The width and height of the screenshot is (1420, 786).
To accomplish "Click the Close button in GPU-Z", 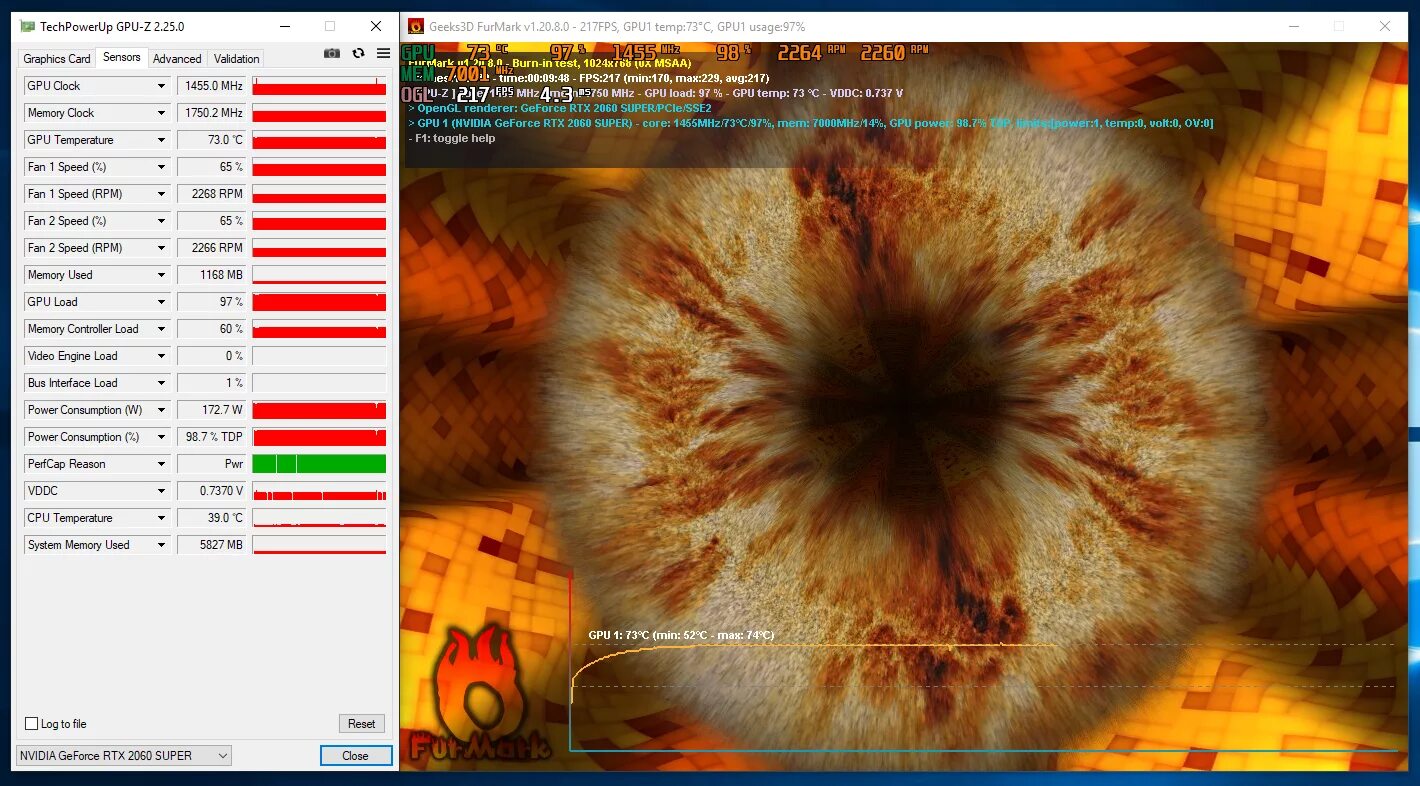I will pos(356,756).
